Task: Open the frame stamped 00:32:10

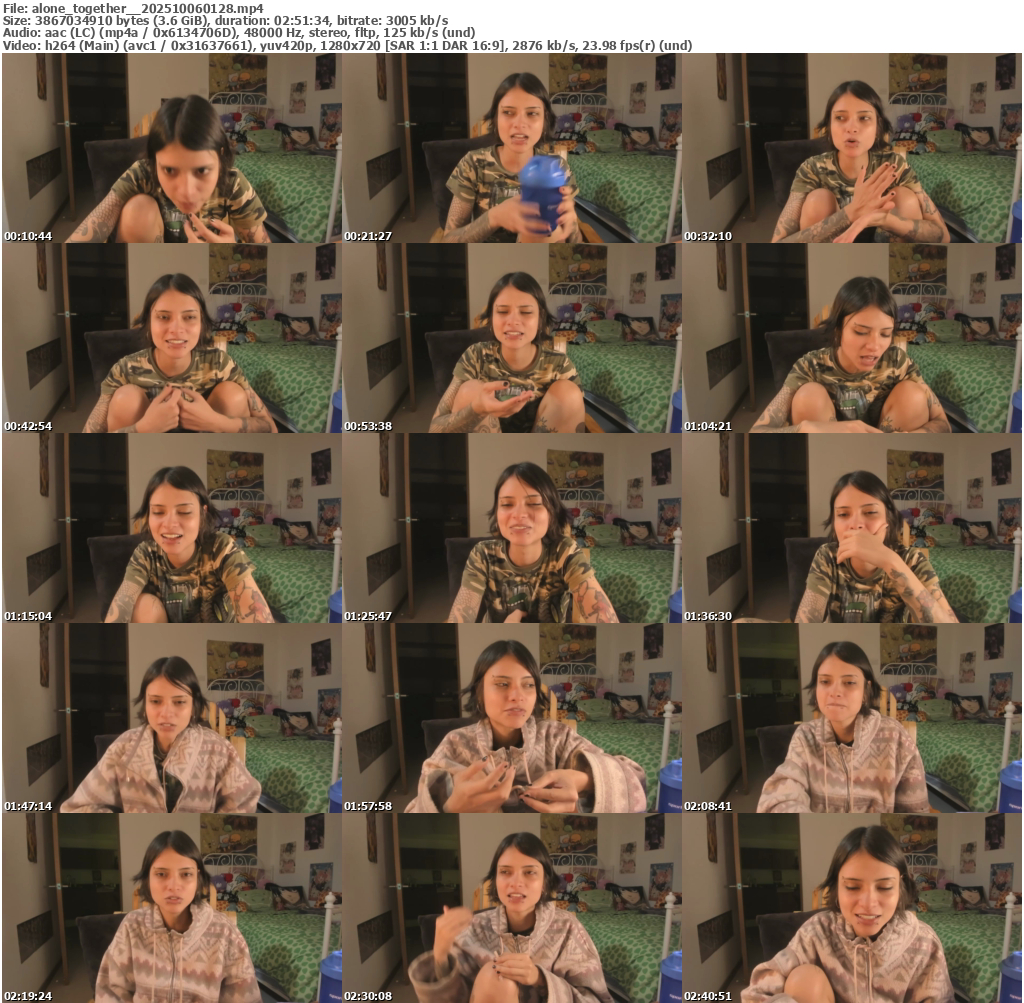Action: coord(851,148)
